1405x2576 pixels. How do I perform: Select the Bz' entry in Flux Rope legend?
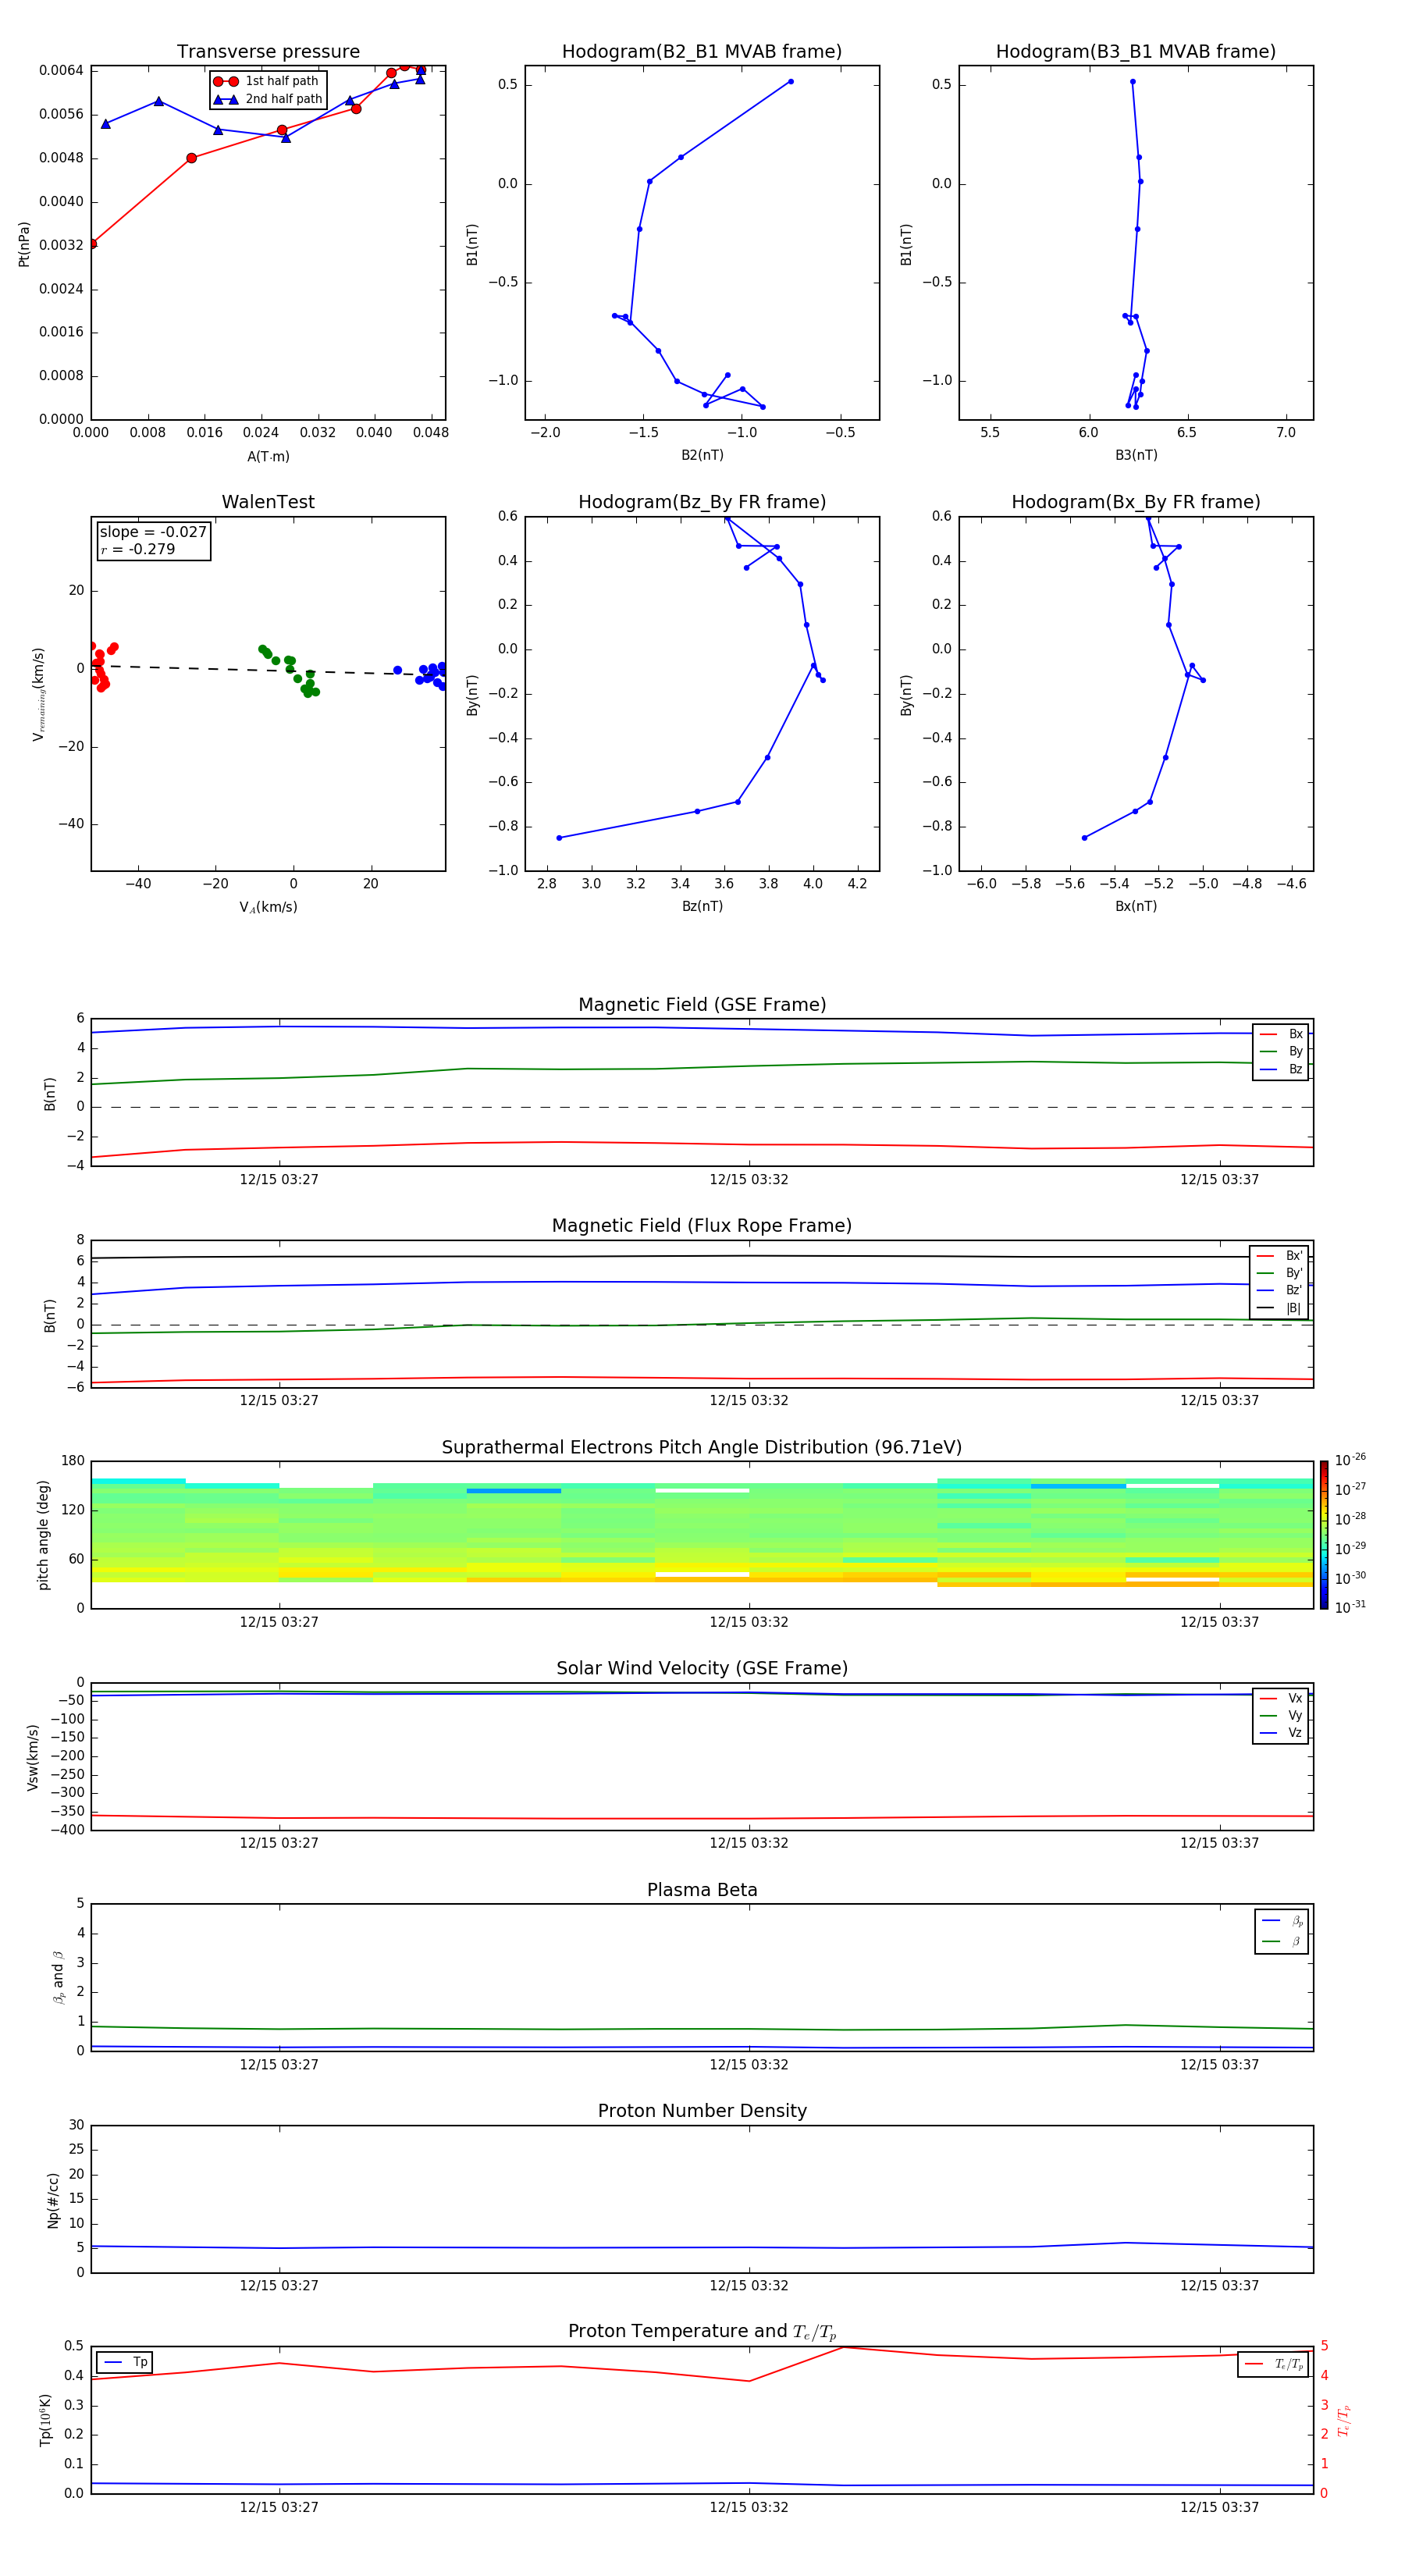point(1279,1290)
